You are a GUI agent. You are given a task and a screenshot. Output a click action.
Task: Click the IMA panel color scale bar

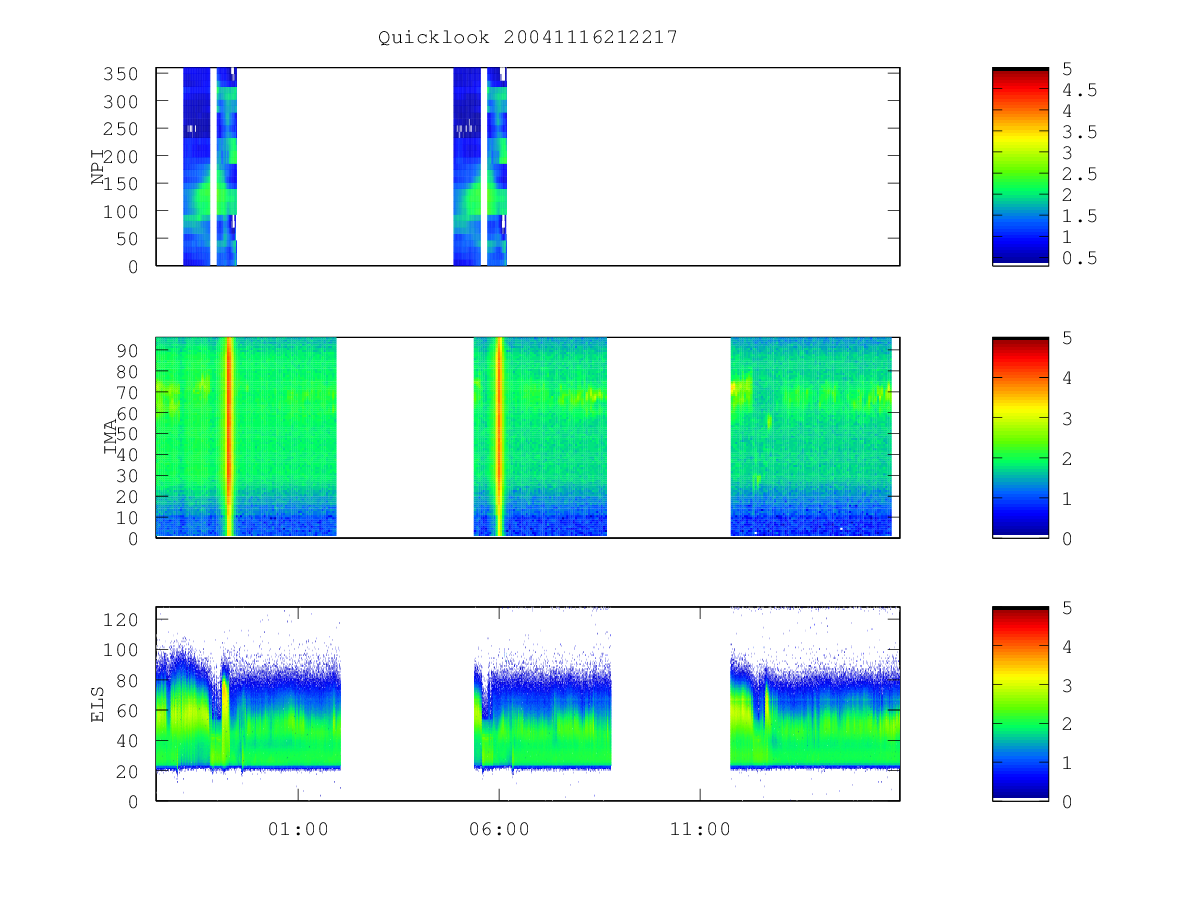tap(1020, 437)
